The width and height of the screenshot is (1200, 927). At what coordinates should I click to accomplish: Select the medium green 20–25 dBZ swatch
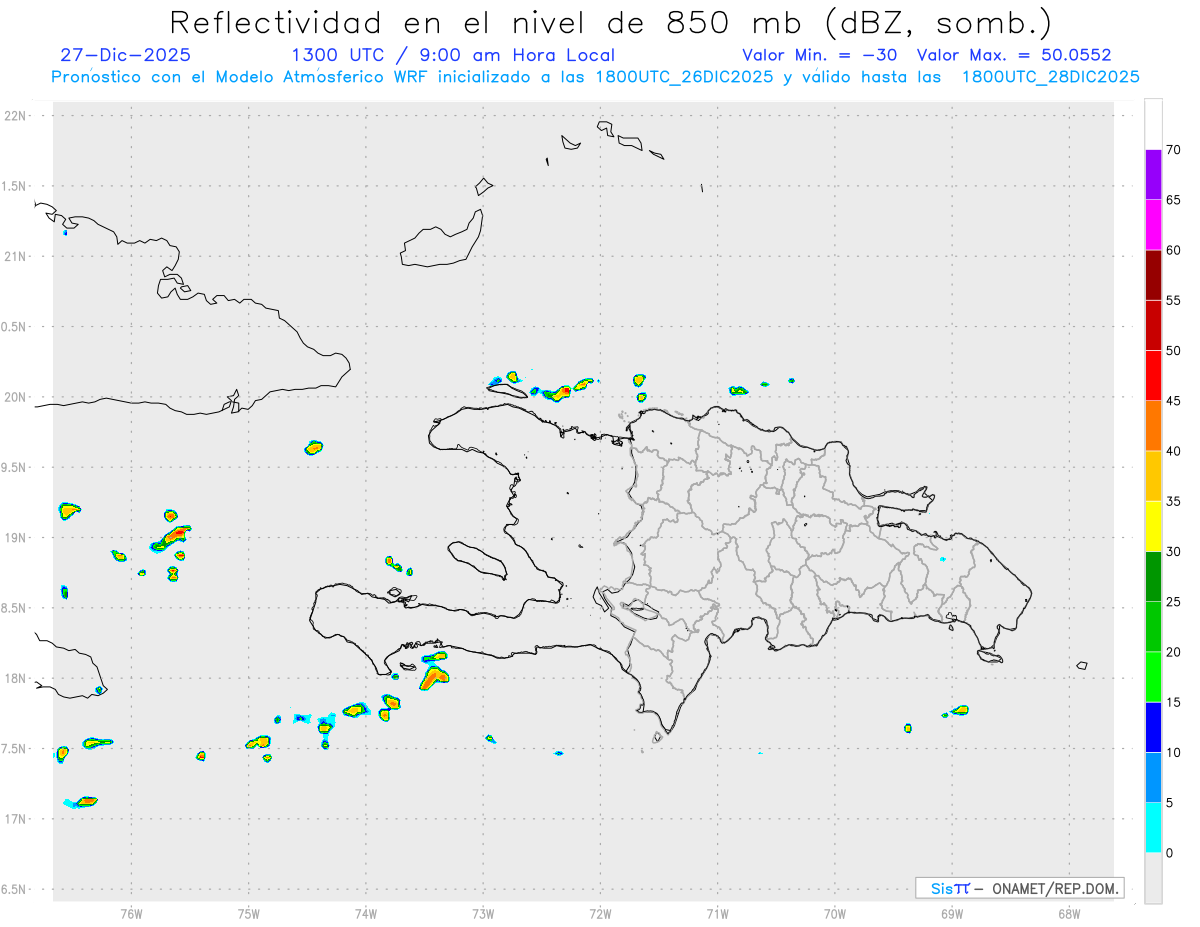pos(1153,627)
